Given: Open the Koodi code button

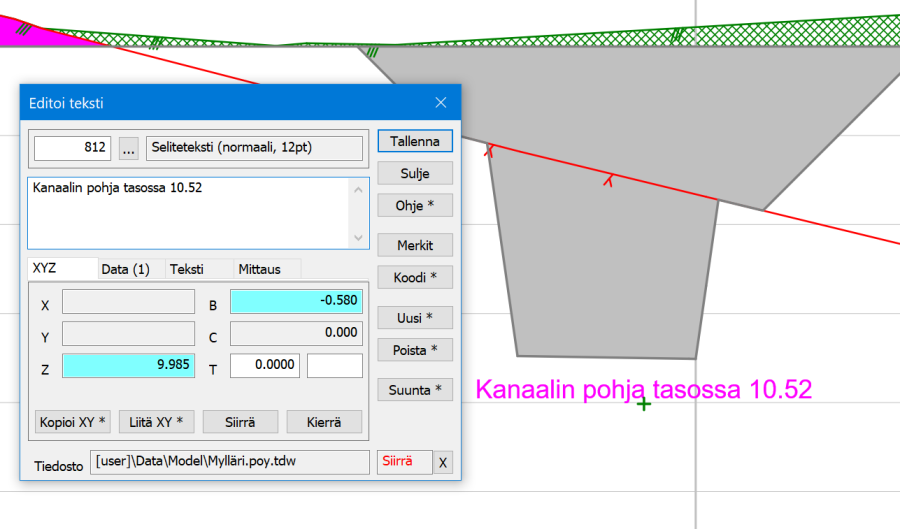Looking at the screenshot, I should 415,276.
